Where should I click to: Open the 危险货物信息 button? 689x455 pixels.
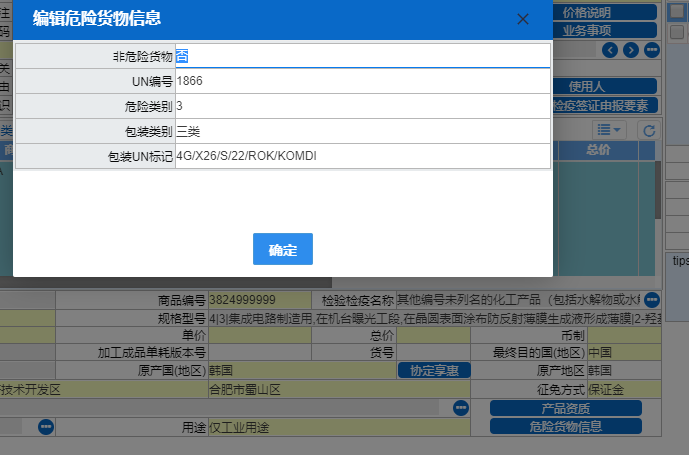[x=565, y=427]
